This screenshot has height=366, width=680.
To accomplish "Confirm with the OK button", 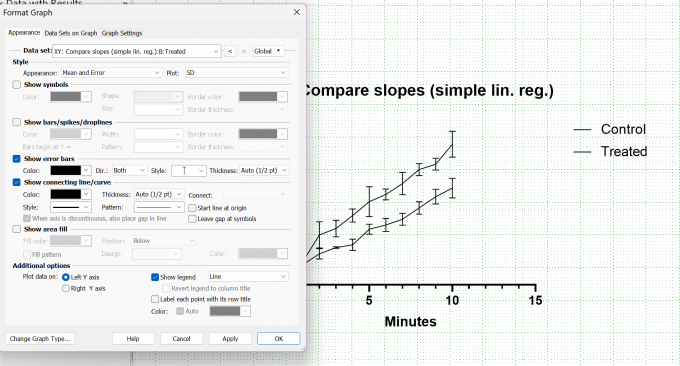I will click(x=278, y=339).
